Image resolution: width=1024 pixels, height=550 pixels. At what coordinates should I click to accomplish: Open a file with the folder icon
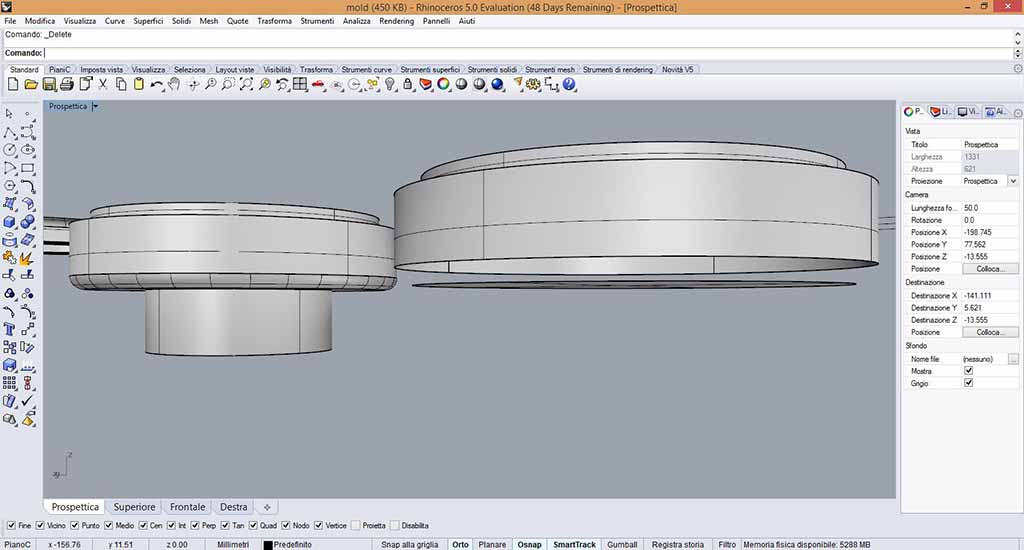pyautogui.click(x=31, y=84)
